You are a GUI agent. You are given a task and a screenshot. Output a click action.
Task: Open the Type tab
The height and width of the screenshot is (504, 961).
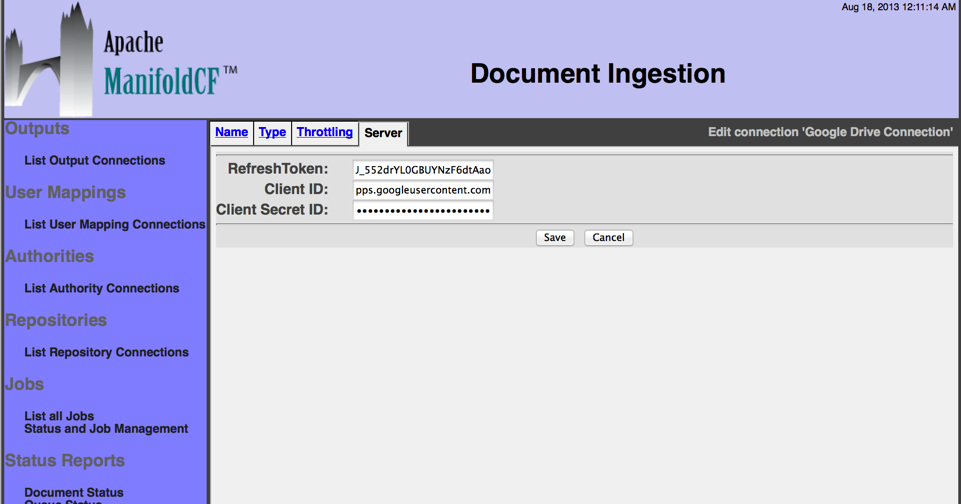272,132
